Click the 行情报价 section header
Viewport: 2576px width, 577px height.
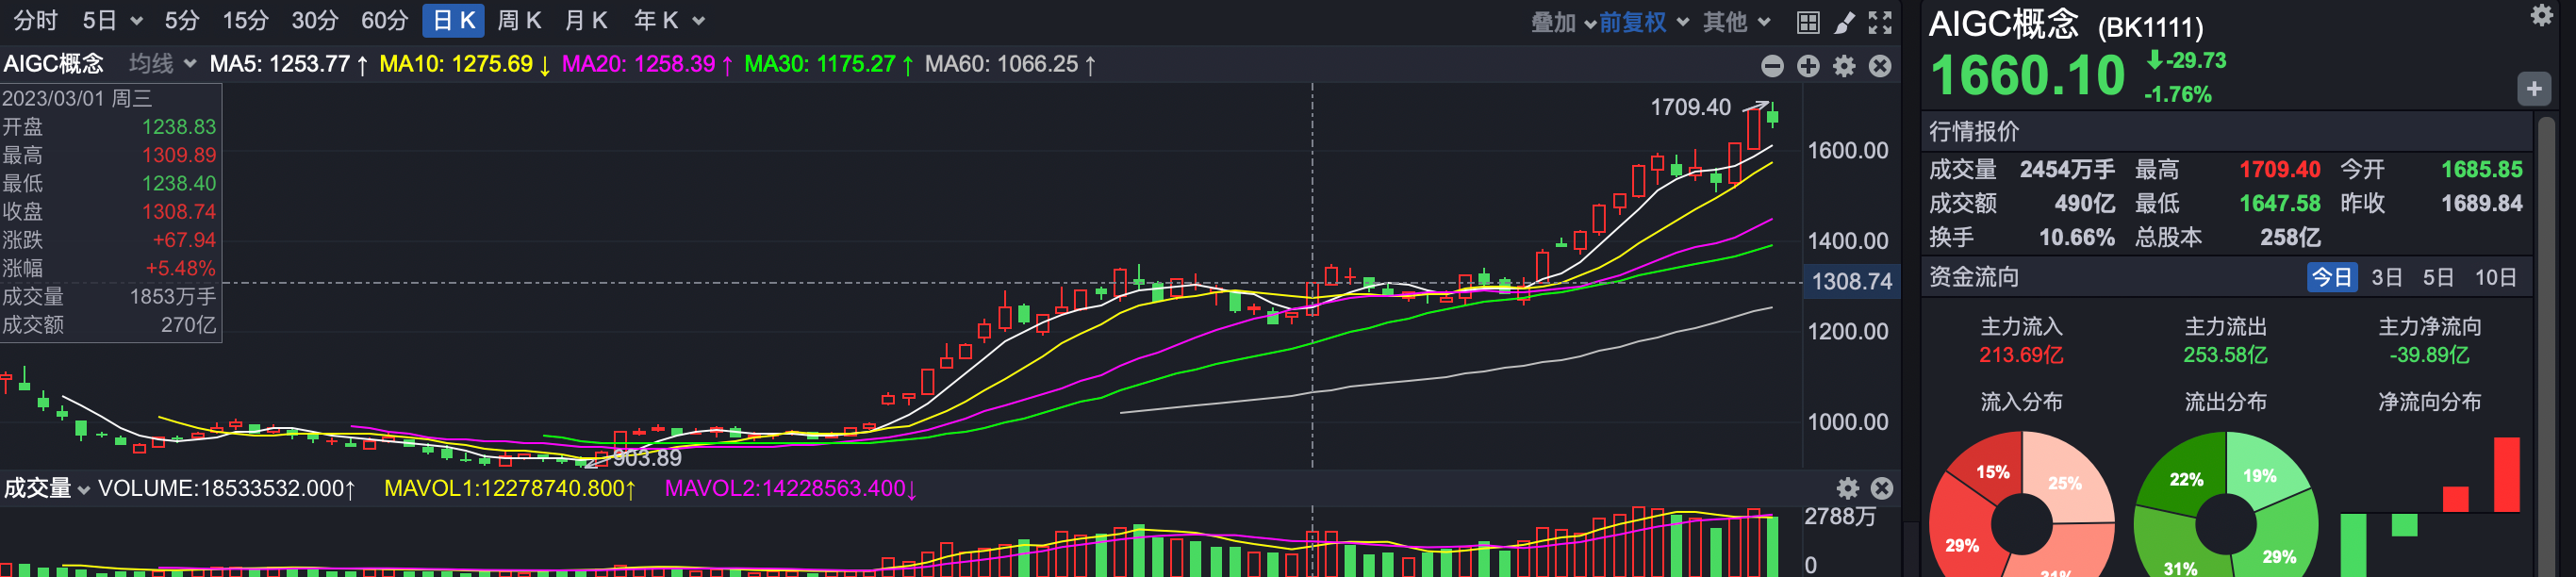1974,131
